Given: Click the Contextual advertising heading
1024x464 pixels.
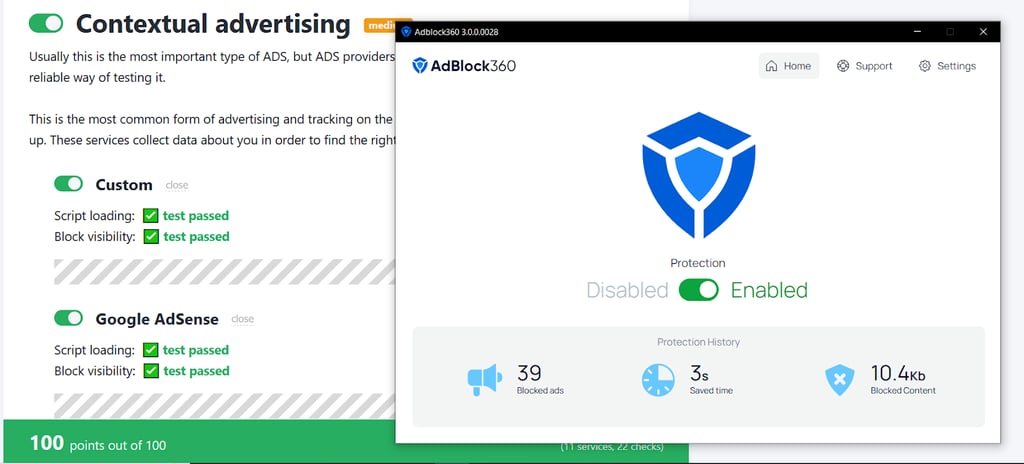Looking at the screenshot, I should pos(213,24).
